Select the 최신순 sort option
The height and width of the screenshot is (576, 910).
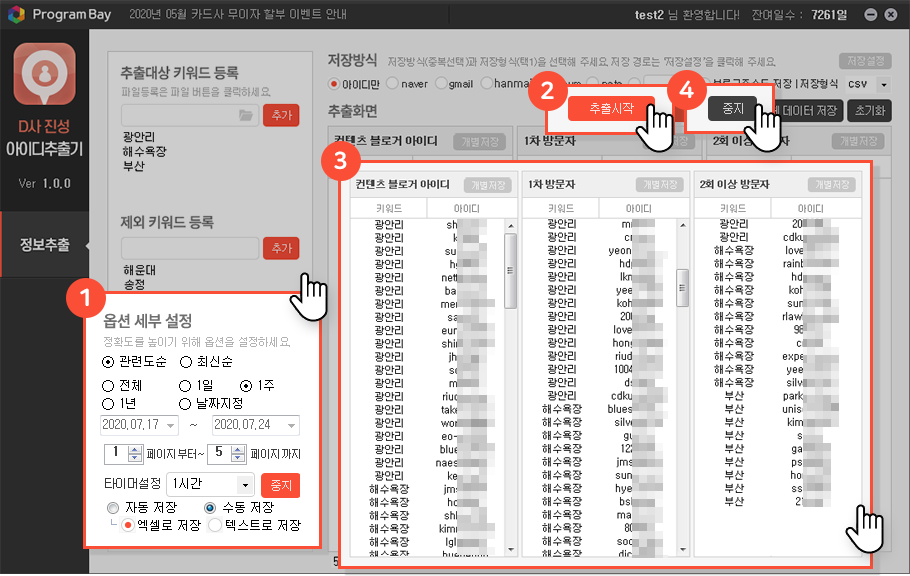(x=186, y=362)
